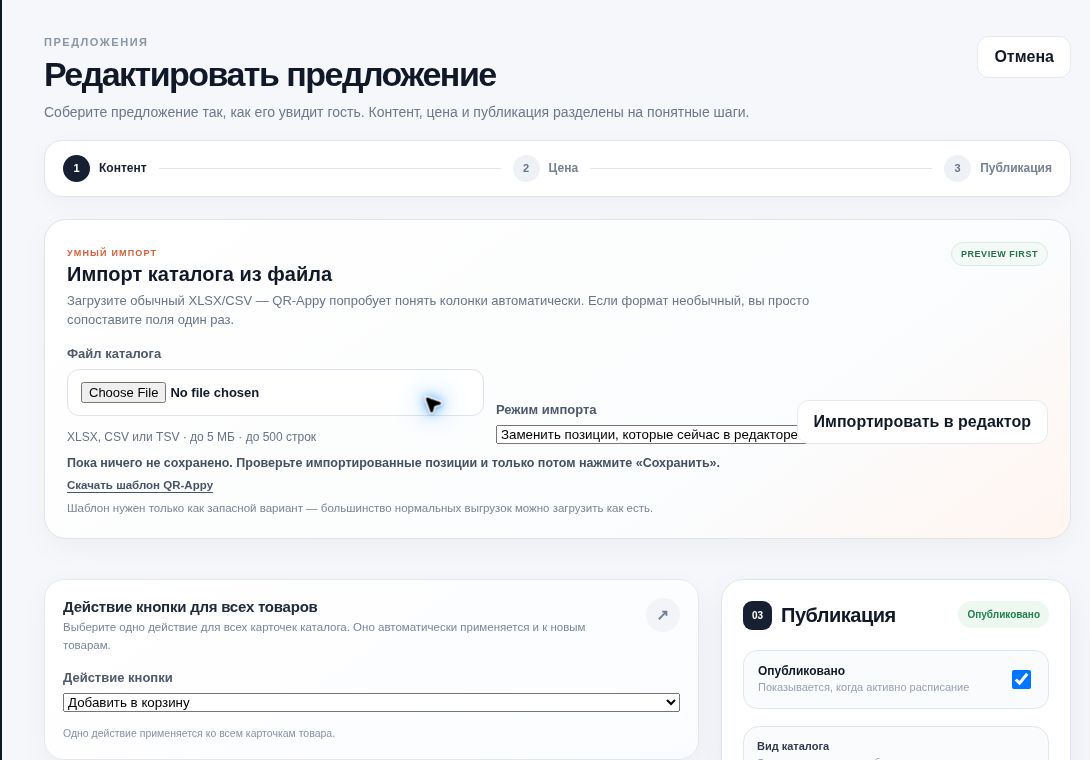Click the step number 1 circle

click(76, 168)
